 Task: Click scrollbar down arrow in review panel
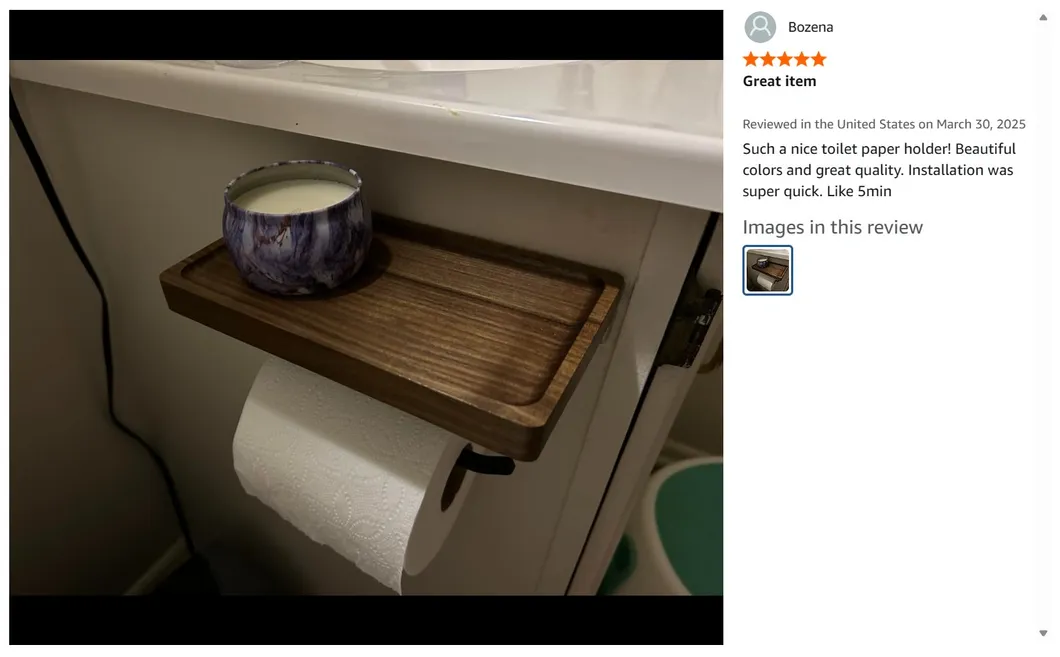coord(1043,633)
